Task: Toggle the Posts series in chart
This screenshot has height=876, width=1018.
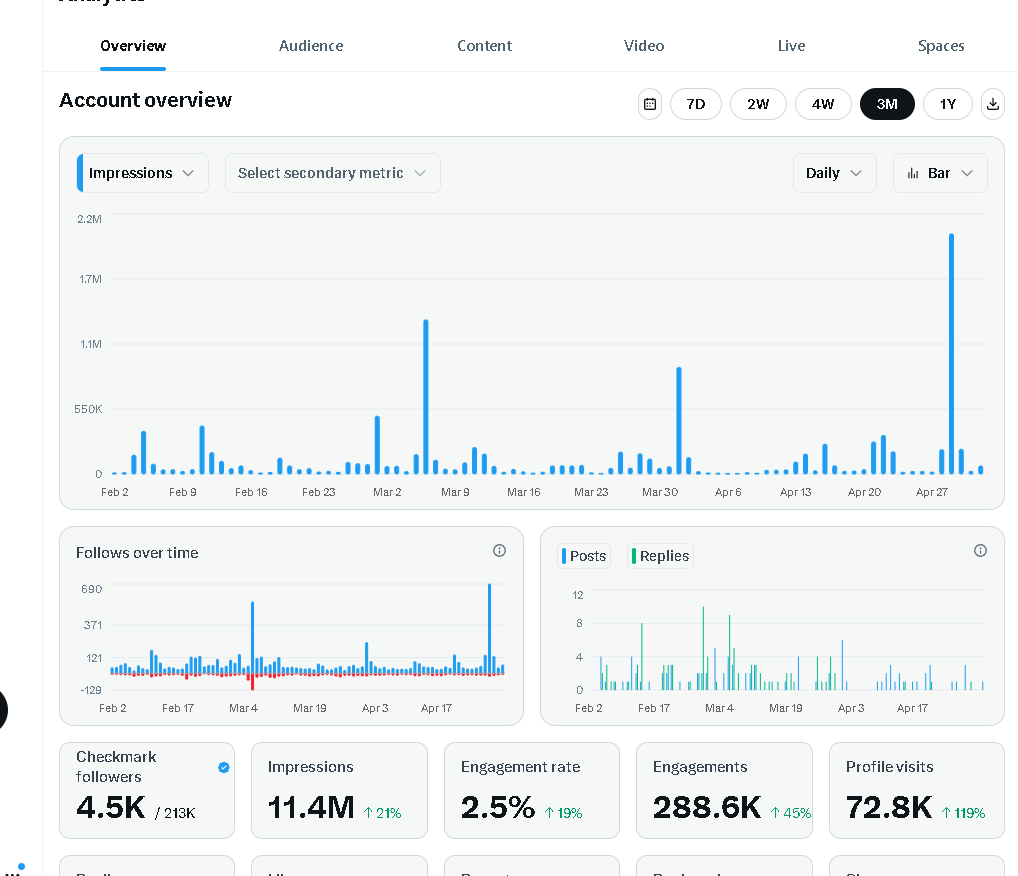Action: point(584,556)
